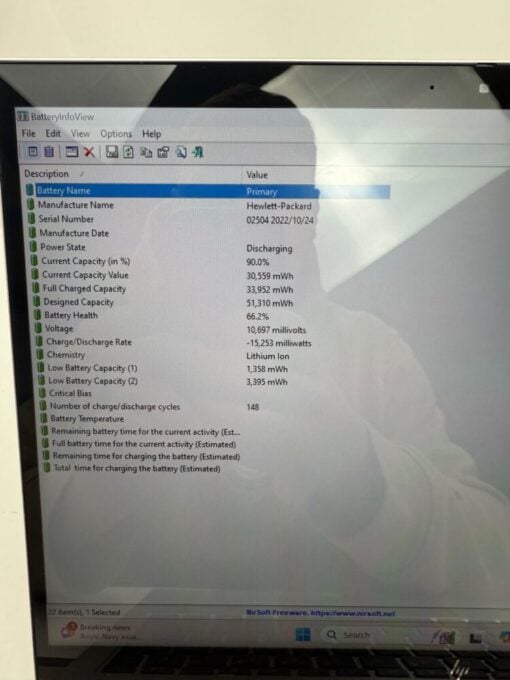Click the 02504 2022/10/24 value cell
The width and height of the screenshot is (510, 680).
pyautogui.click(x=280, y=220)
